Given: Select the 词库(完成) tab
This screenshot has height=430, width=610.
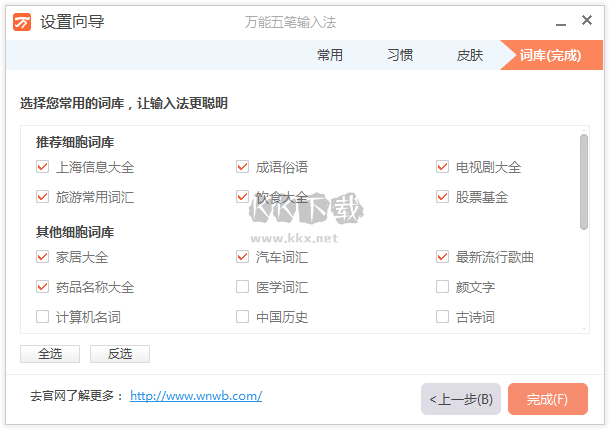Looking at the screenshot, I should tap(551, 55).
